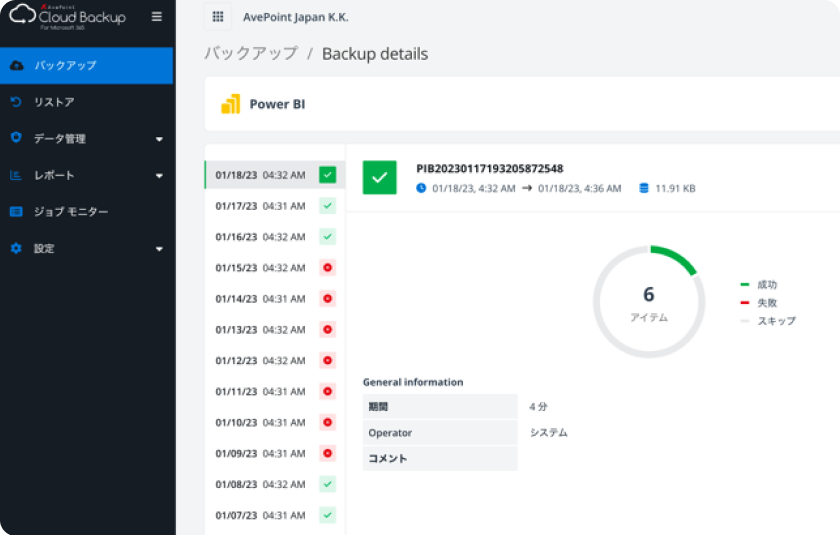The width and height of the screenshot is (840, 536).
Task: Click the failed status icon for 01/09/23
Action: click(x=327, y=454)
